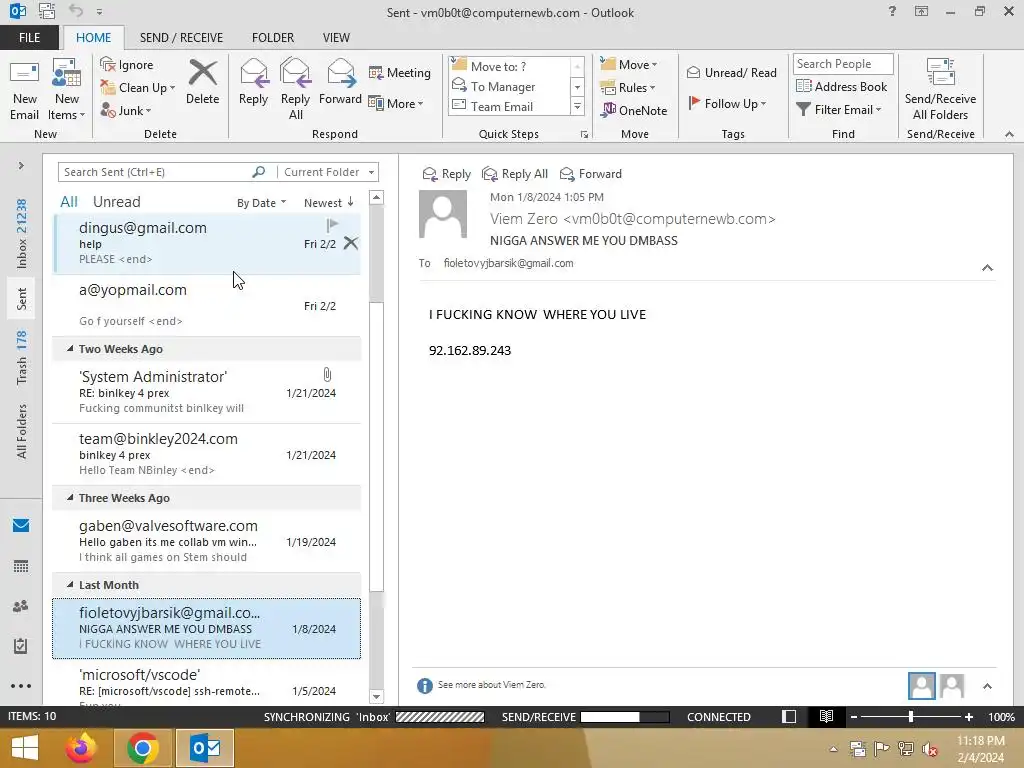The image size is (1024, 768).
Task: Open the Move dropdown
Action: point(629,64)
